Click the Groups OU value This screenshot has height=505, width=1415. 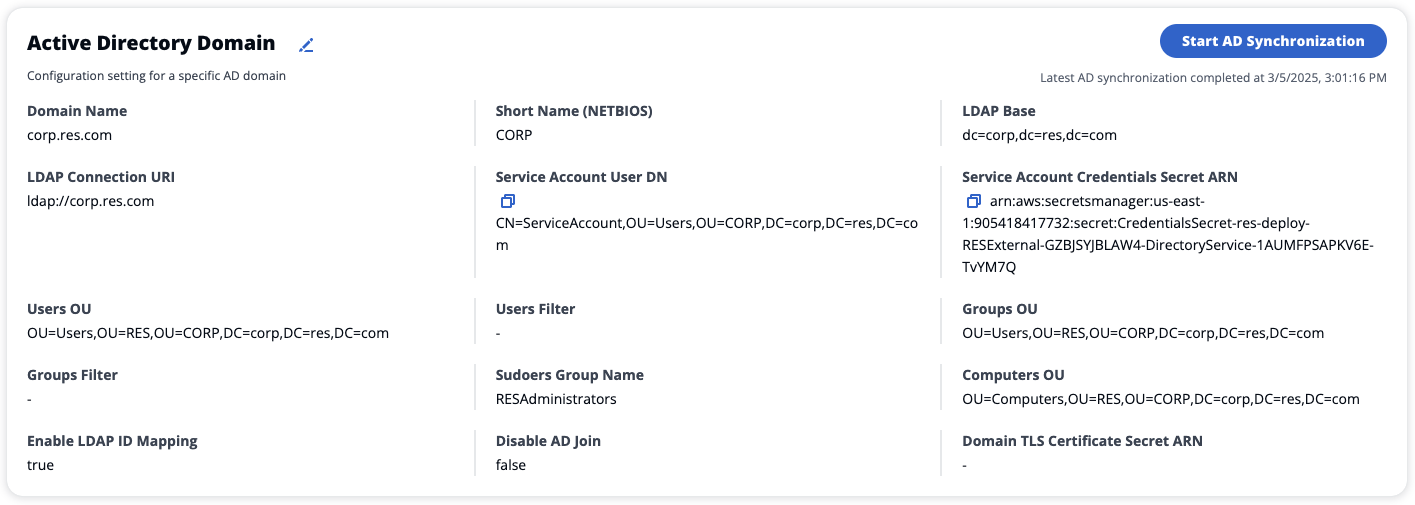click(1142, 333)
